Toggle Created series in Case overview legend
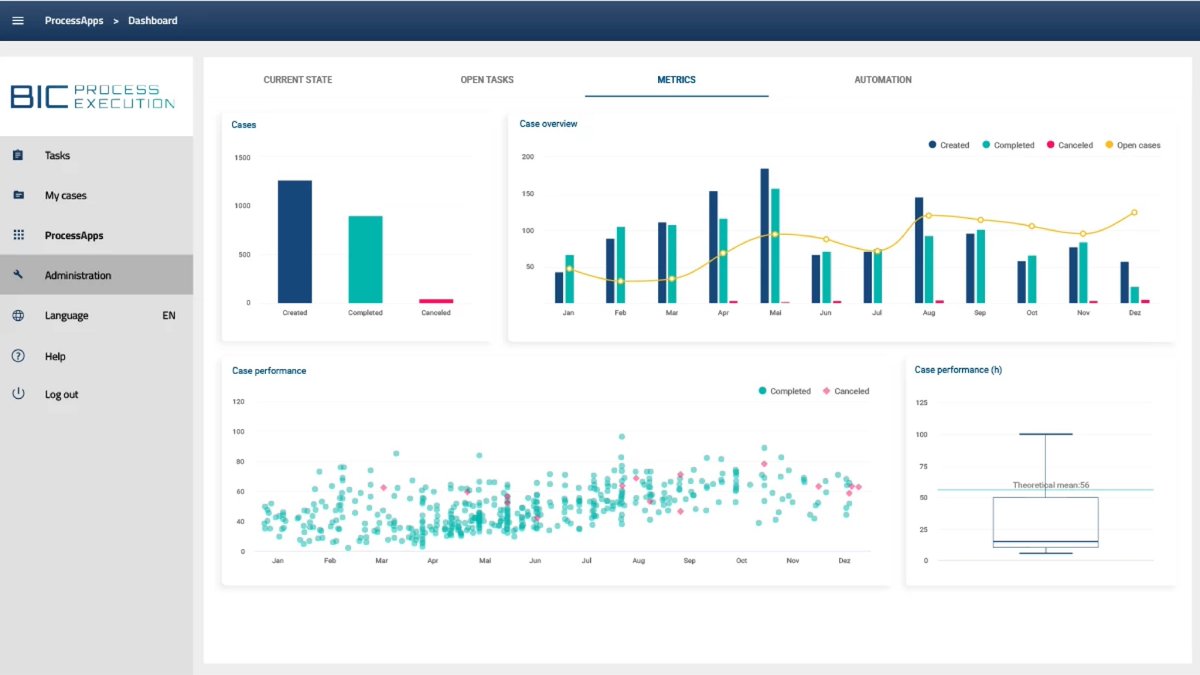The height and width of the screenshot is (675, 1200). (x=949, y=145)
